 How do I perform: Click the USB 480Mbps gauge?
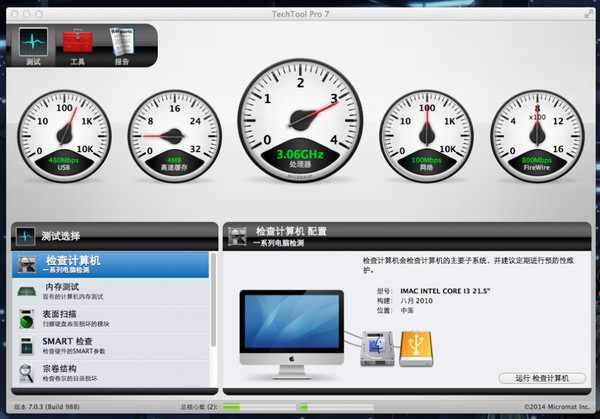64,136
